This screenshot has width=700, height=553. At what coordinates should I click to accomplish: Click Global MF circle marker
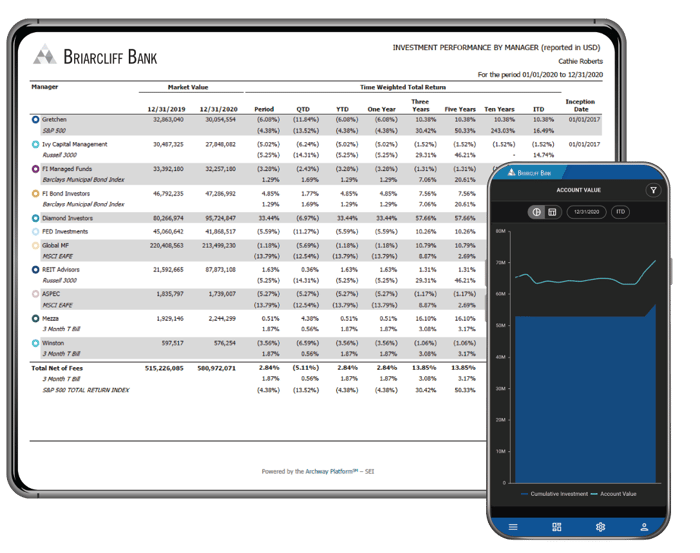(x=36, y=245)
